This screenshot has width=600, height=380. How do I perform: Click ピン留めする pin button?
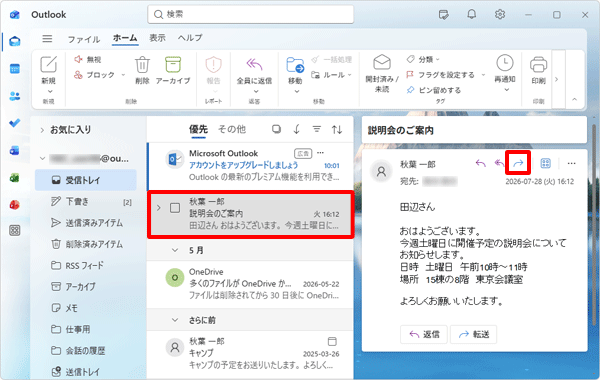click(434, 90)
